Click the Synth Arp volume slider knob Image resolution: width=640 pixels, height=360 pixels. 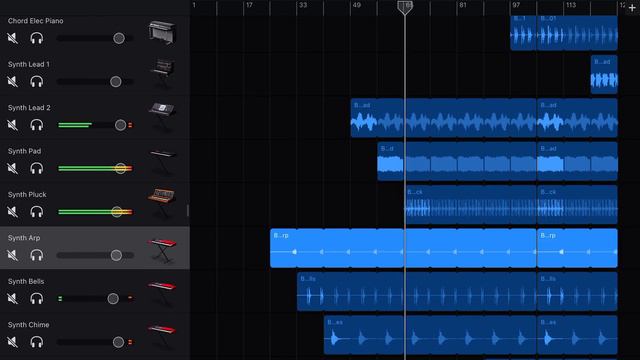(x=116, y=255)
